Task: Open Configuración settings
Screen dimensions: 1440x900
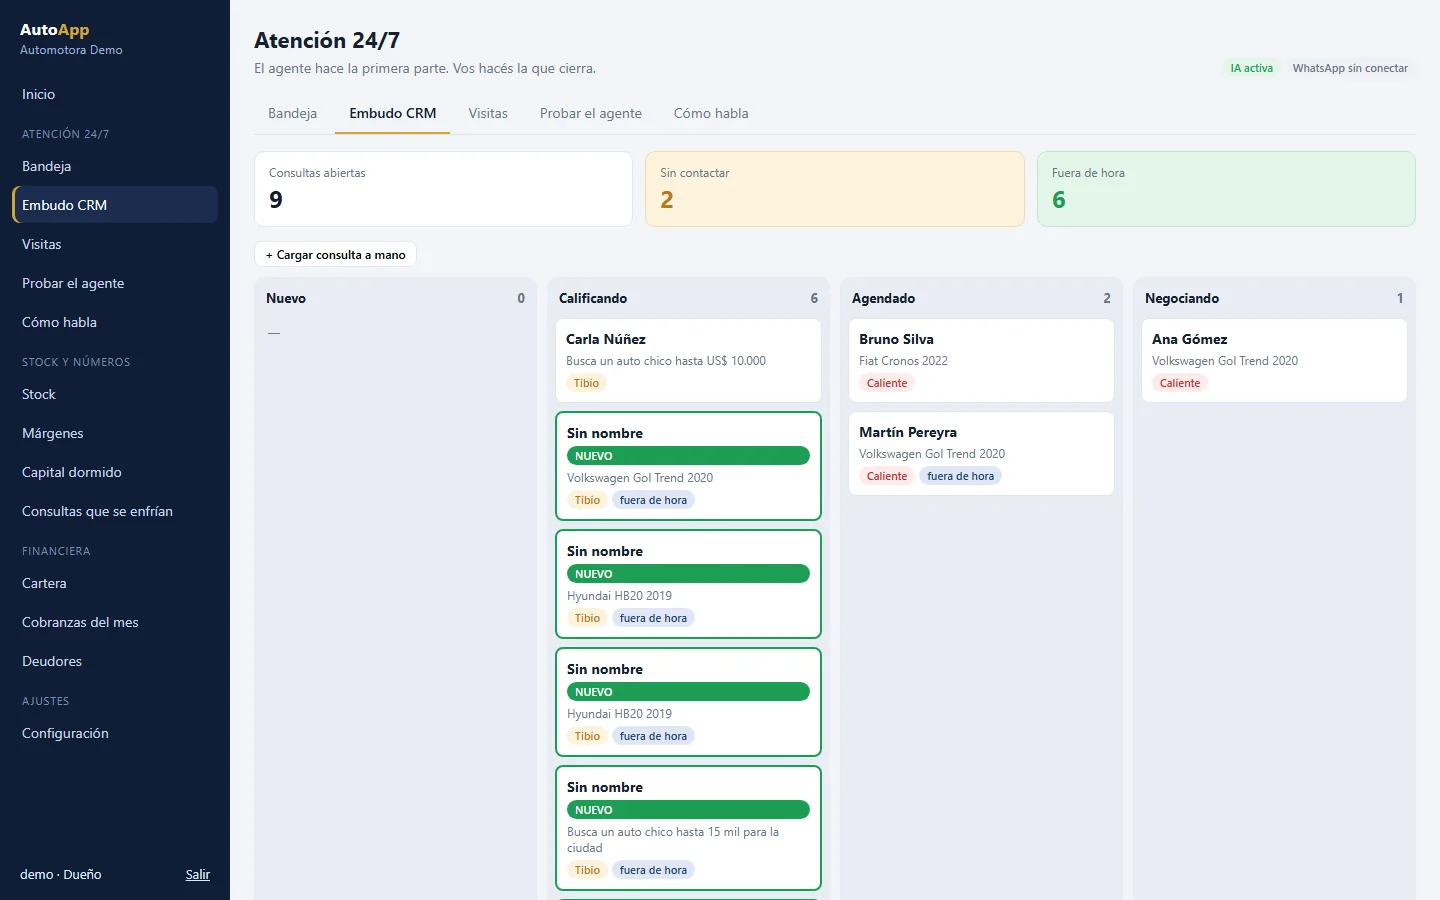Action: pos(115,733)
